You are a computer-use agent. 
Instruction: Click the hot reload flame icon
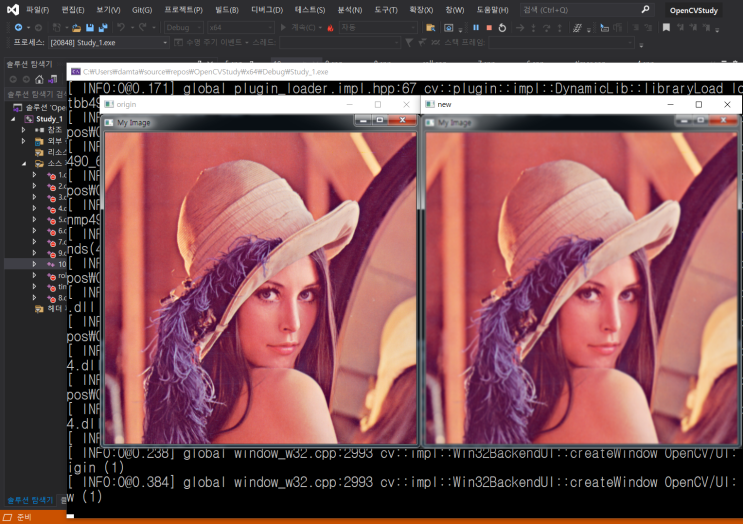point(330,28)
